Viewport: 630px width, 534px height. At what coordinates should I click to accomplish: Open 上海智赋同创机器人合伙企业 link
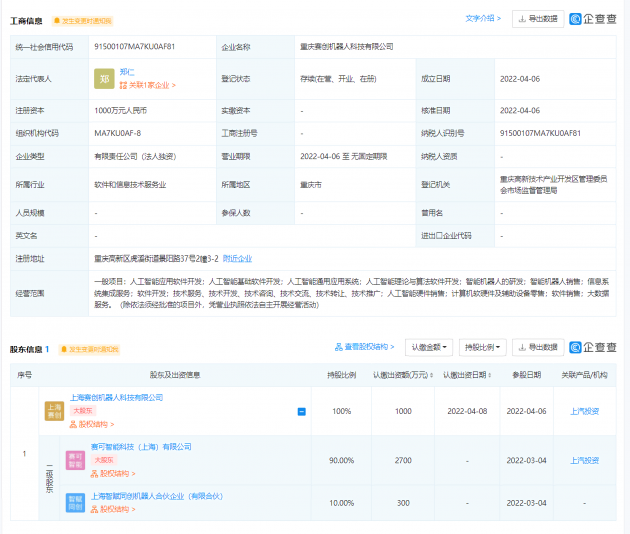tap(157, 496)
